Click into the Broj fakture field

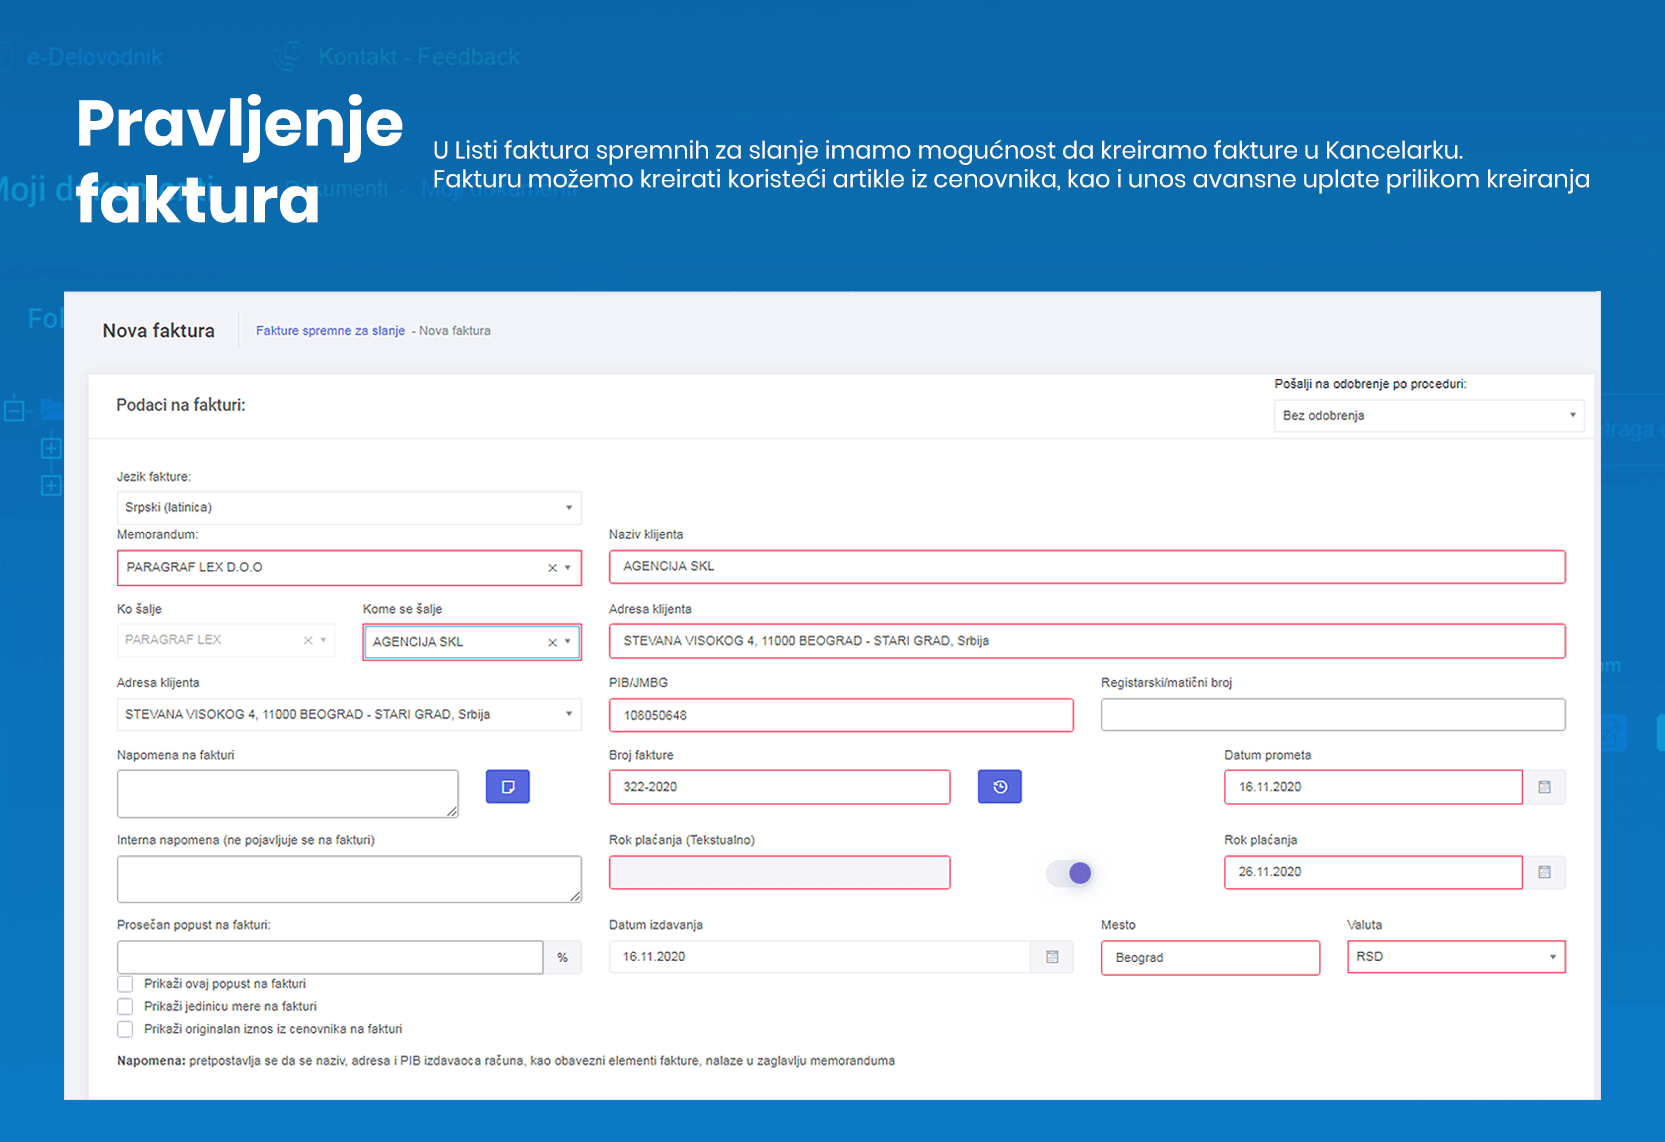779,787
